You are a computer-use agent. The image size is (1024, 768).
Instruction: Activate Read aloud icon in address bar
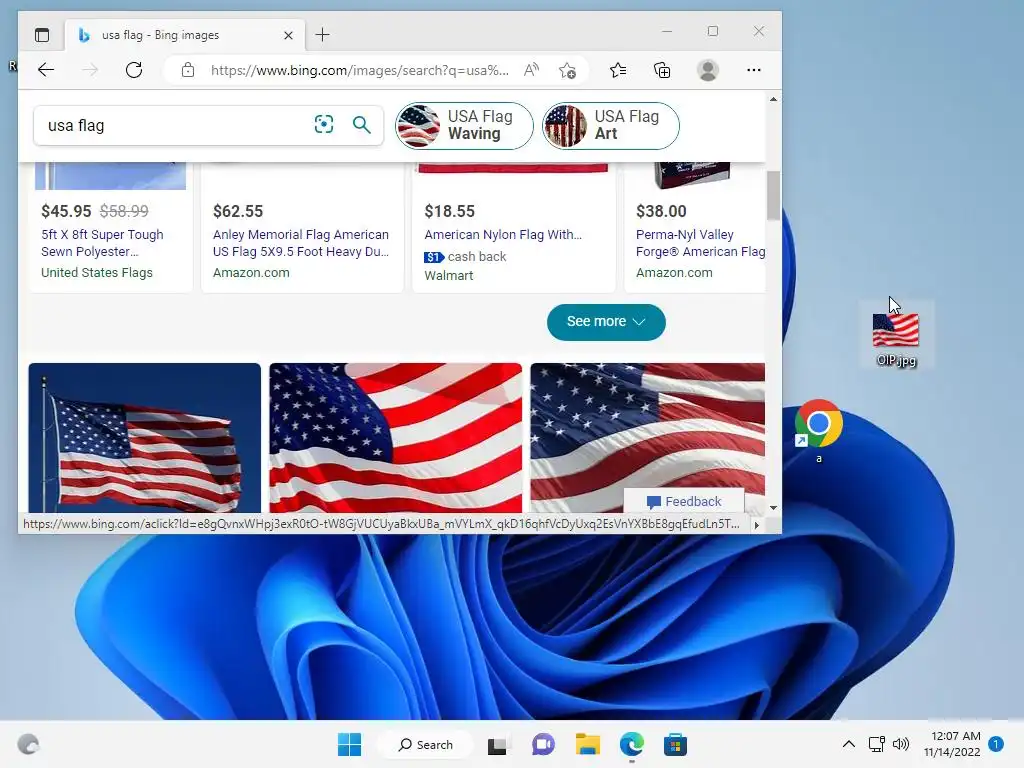532,70
